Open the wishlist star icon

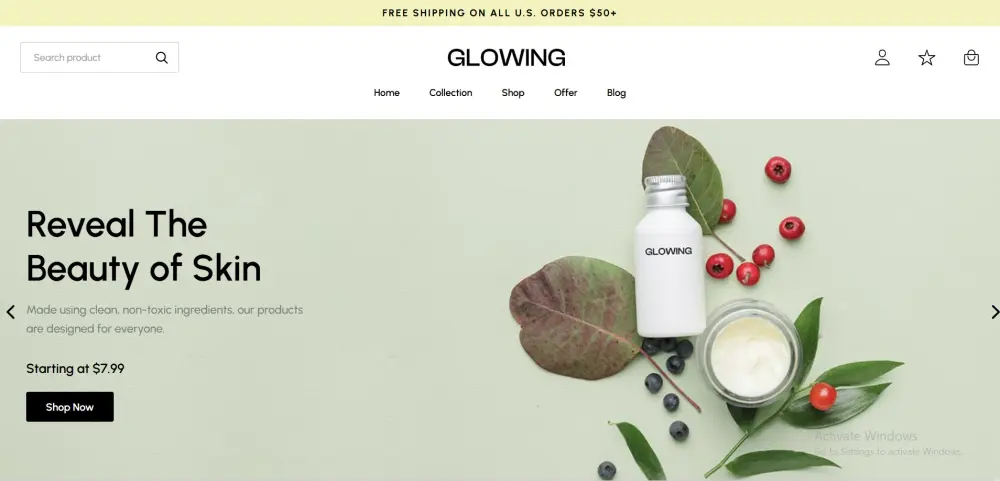click(x=927, y=58)
